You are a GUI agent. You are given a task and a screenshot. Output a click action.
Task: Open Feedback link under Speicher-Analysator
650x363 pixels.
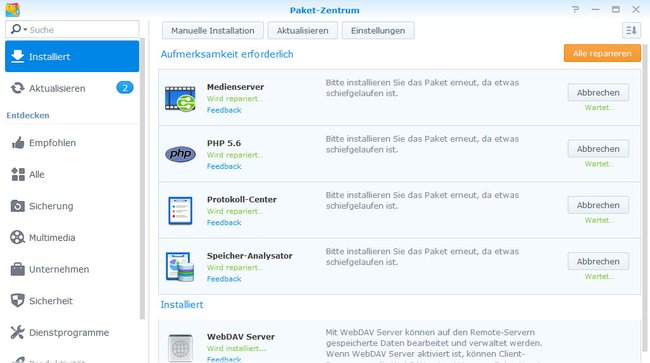pos(224,279)
